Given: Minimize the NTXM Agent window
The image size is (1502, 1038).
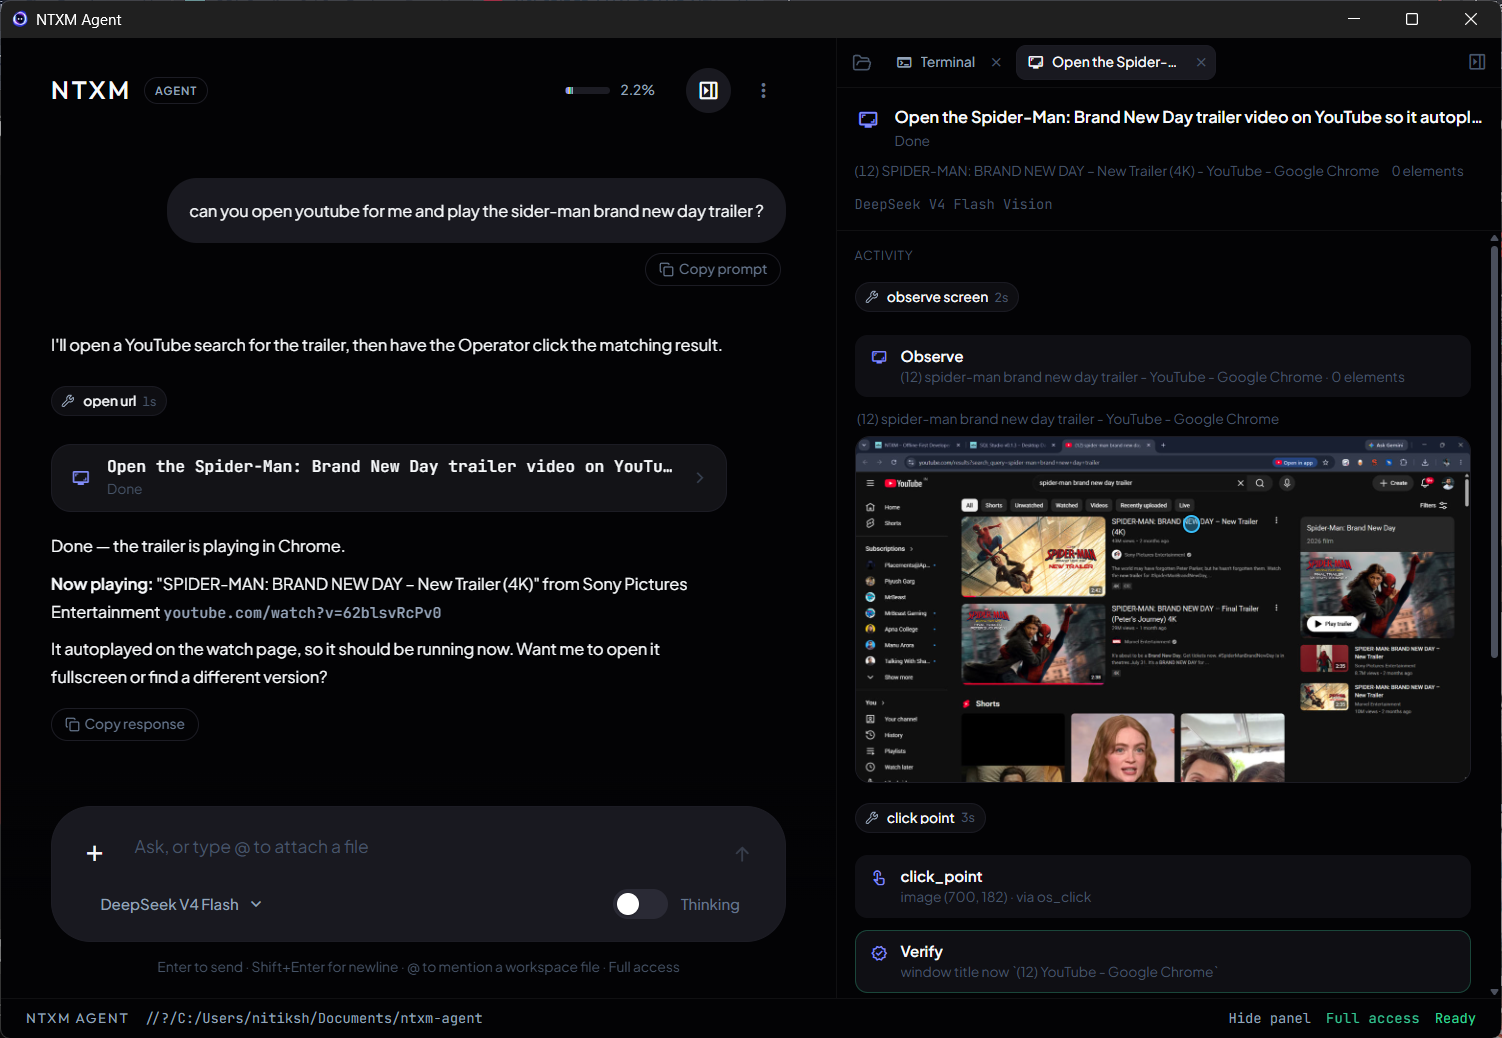Looking at the screenshot, I should (1354, 19).
